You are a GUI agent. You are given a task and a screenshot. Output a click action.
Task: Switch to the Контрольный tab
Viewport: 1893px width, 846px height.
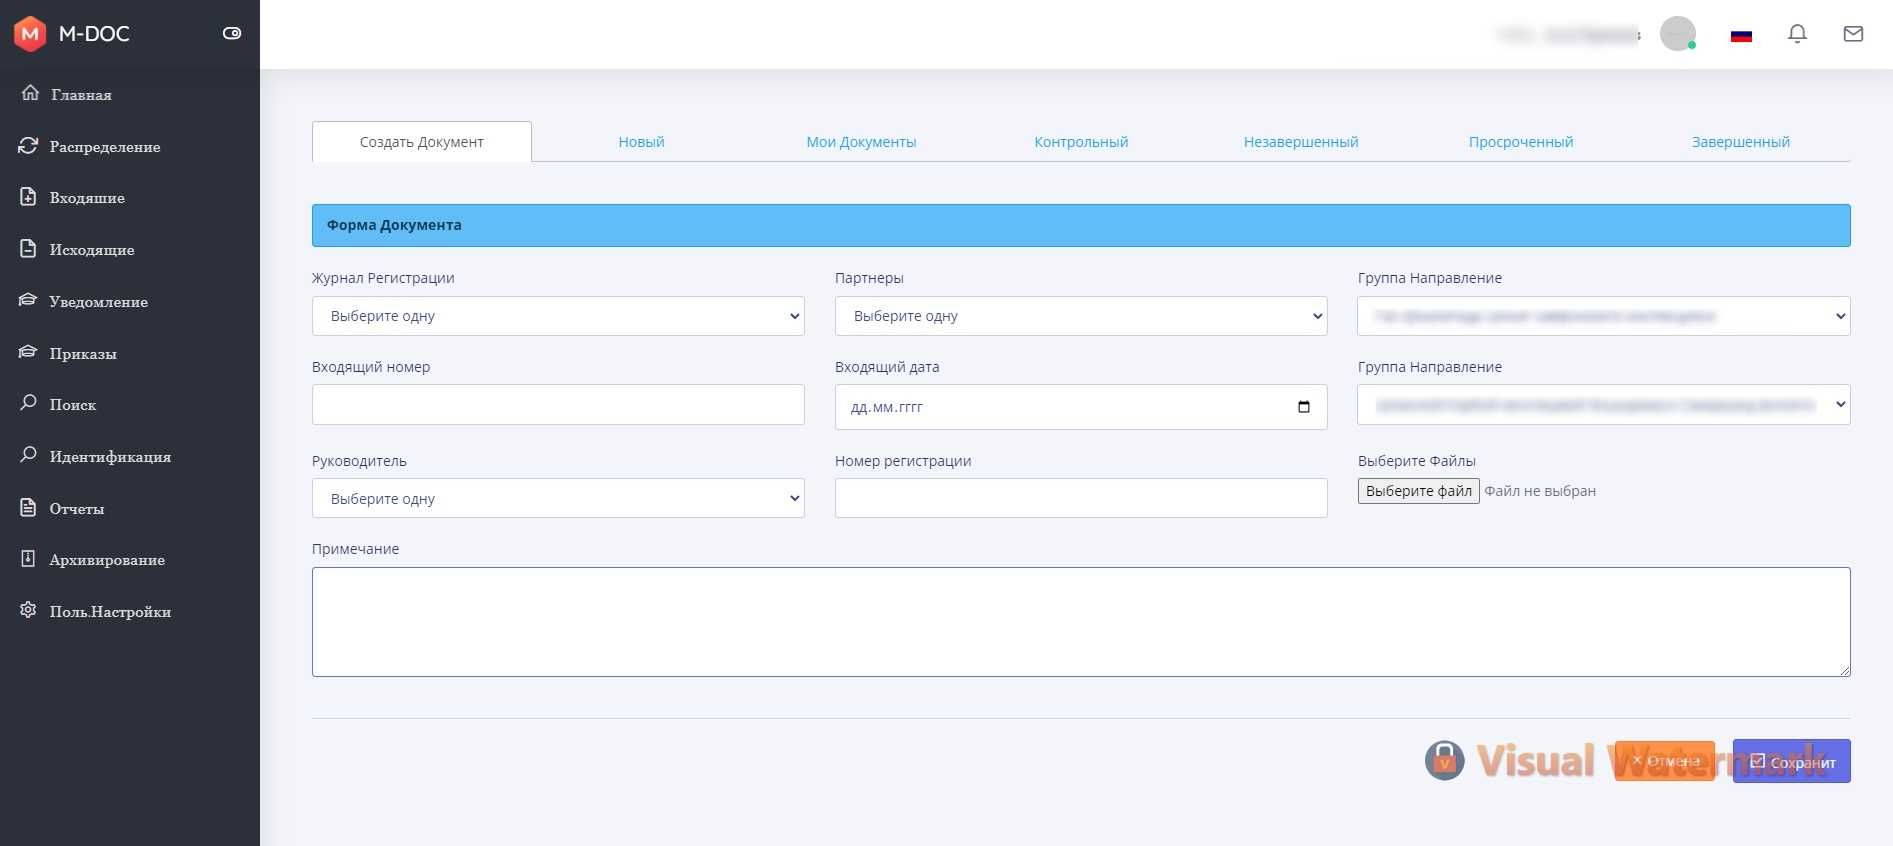(1081, 142)
